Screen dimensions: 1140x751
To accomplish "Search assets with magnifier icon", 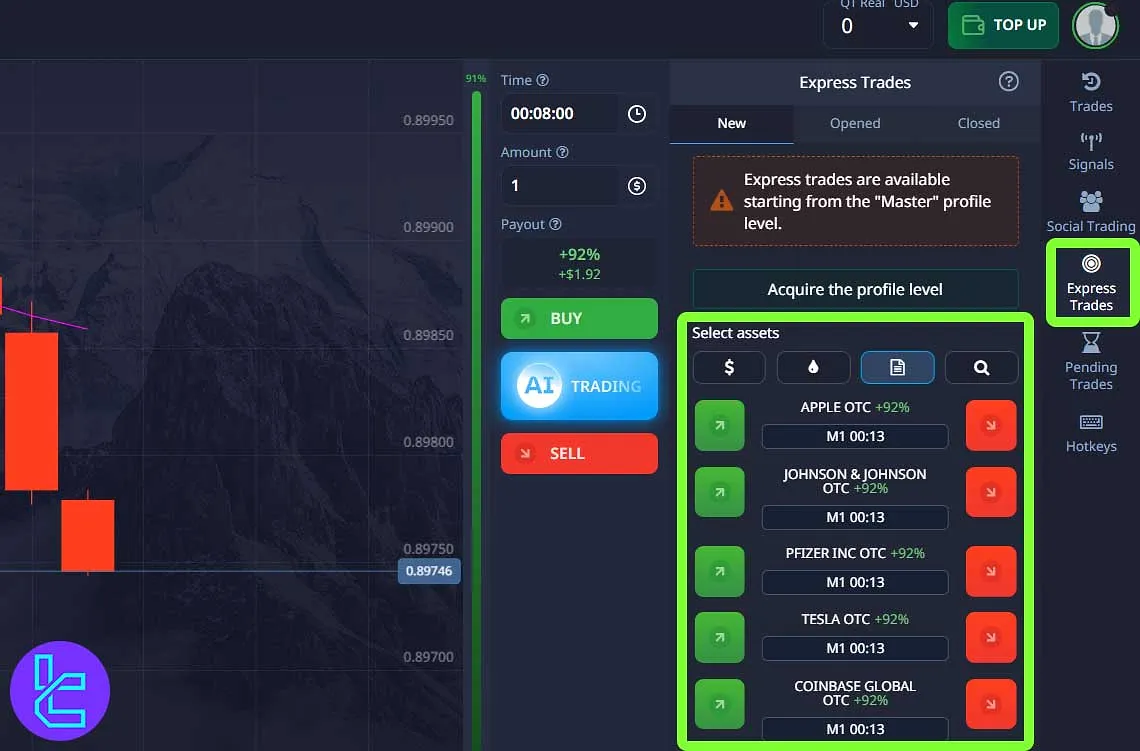I will [x=981, y=367].
